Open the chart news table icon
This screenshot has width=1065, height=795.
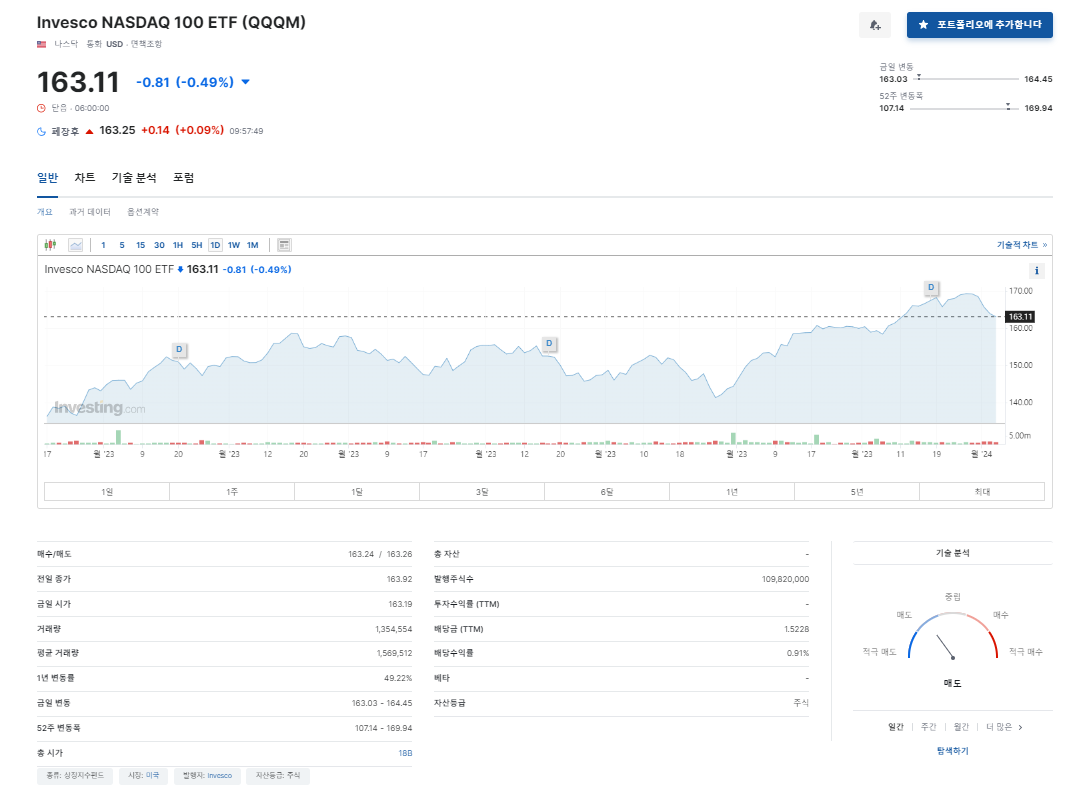[x=284, y=245]
